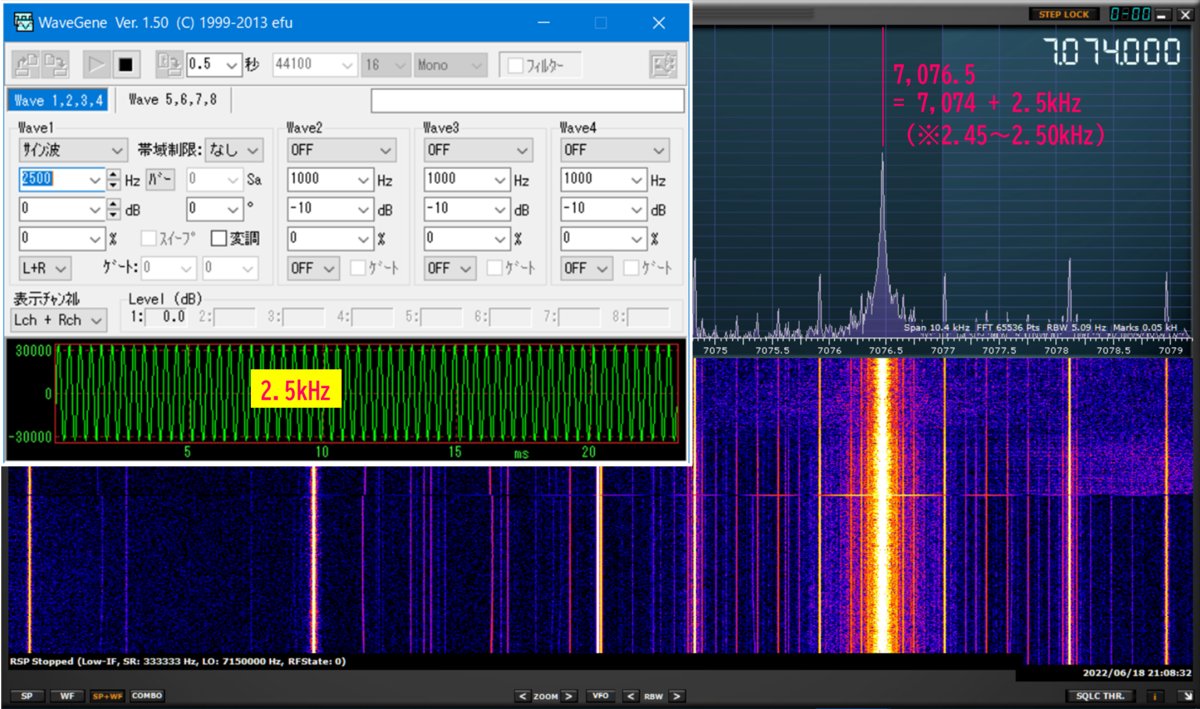Toggle STEP LOCK in the SDR window
1200x709 pixels.
1063,14
